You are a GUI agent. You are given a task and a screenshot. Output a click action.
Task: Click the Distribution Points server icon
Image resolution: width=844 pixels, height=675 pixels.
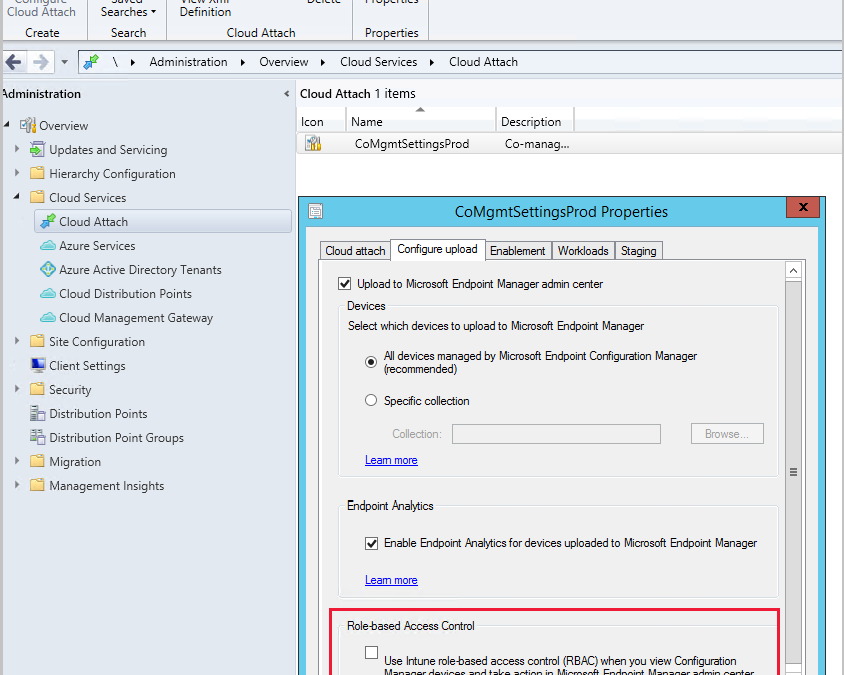pyautogui.click(x=37, y=413)
